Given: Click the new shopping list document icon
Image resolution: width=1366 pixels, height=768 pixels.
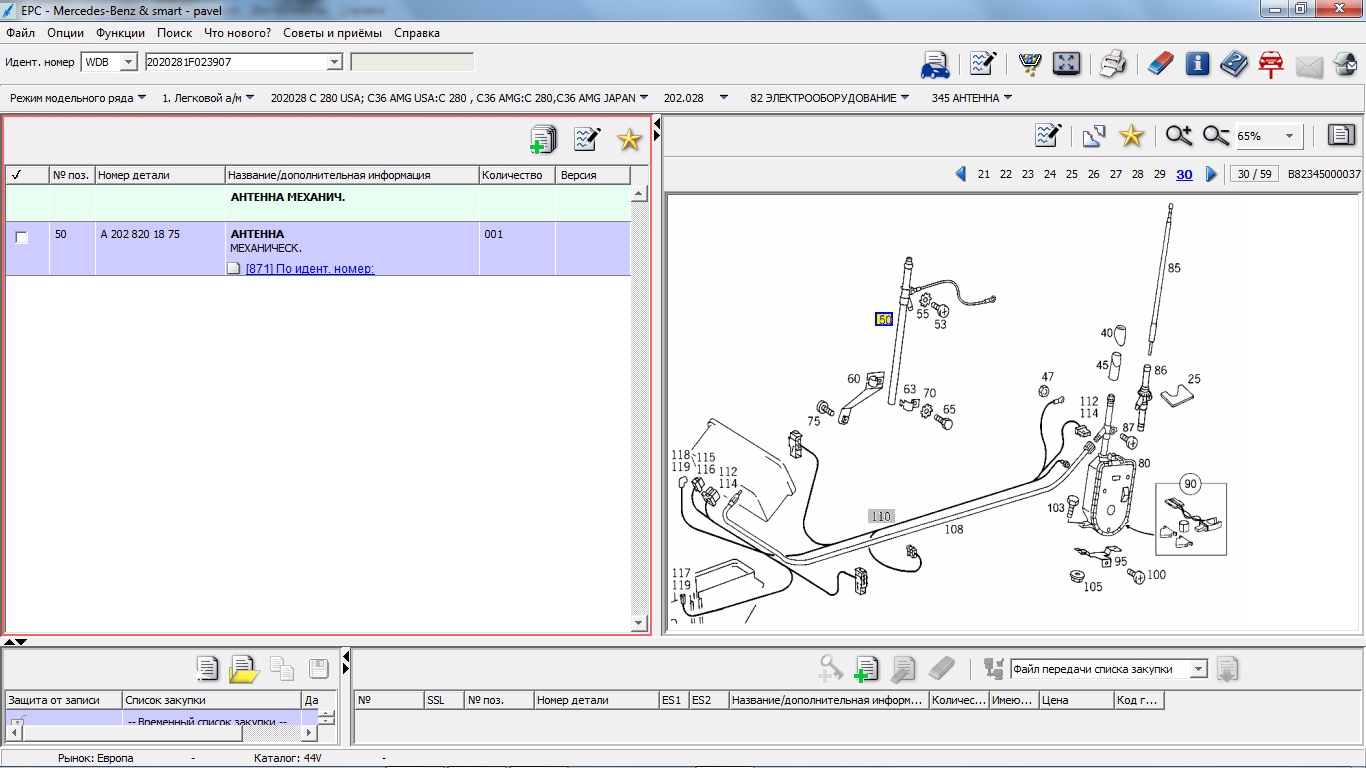Looking at the screenshot, I should click(207, 669).
